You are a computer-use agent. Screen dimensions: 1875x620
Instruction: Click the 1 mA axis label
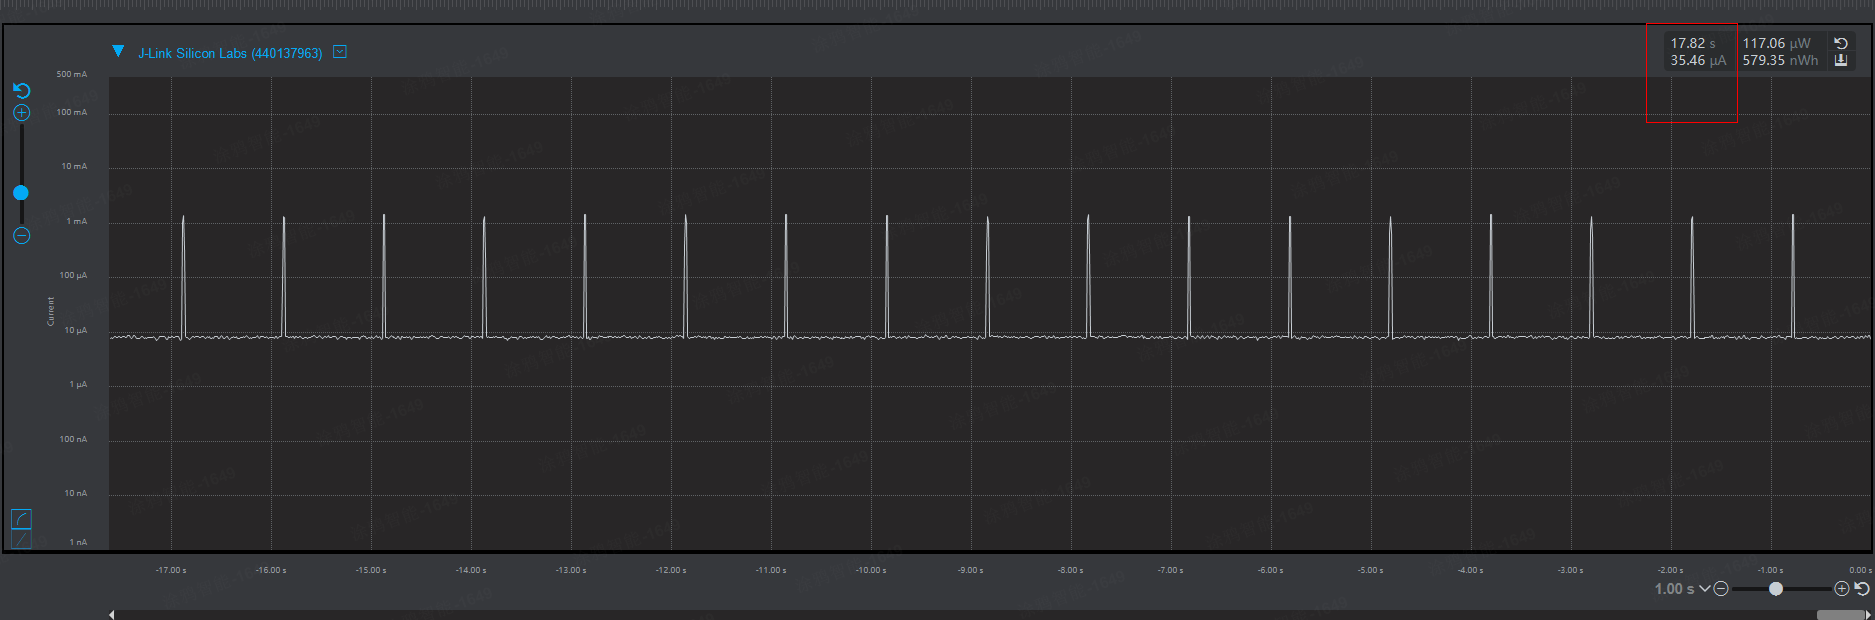pos(77,221)
